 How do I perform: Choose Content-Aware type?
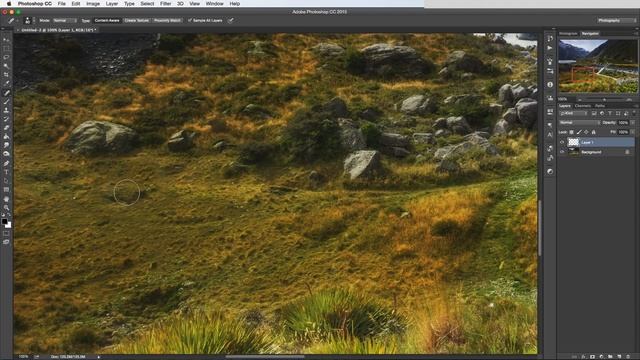coord(107,20)
